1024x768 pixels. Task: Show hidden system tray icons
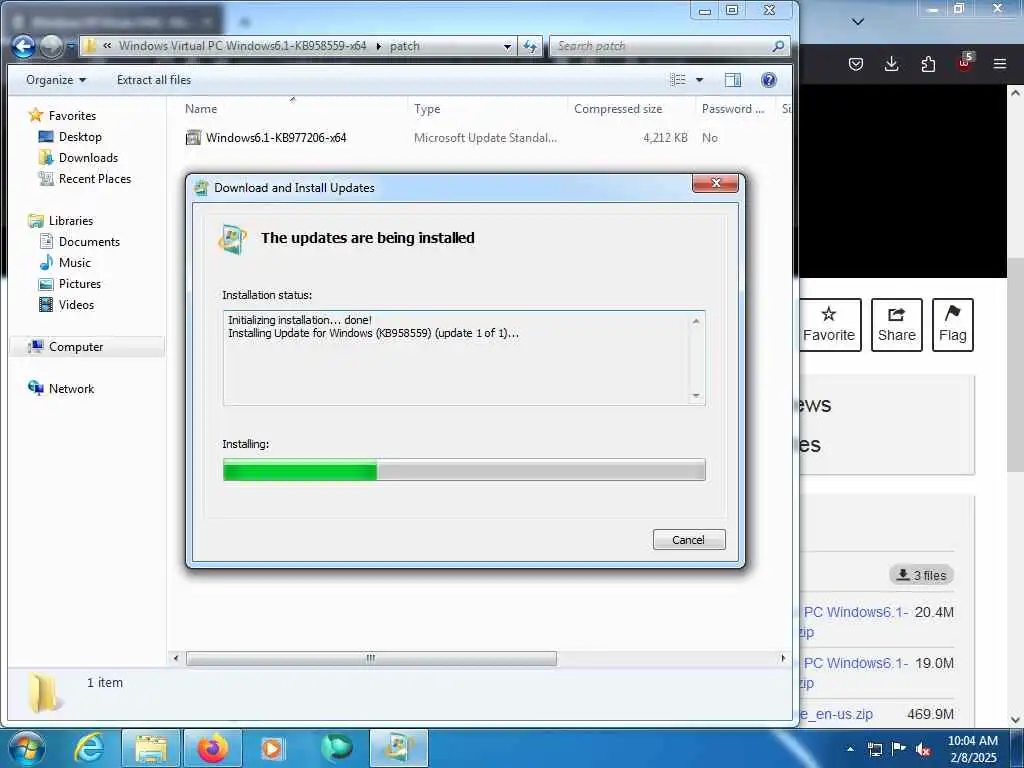tap(850, 749)
